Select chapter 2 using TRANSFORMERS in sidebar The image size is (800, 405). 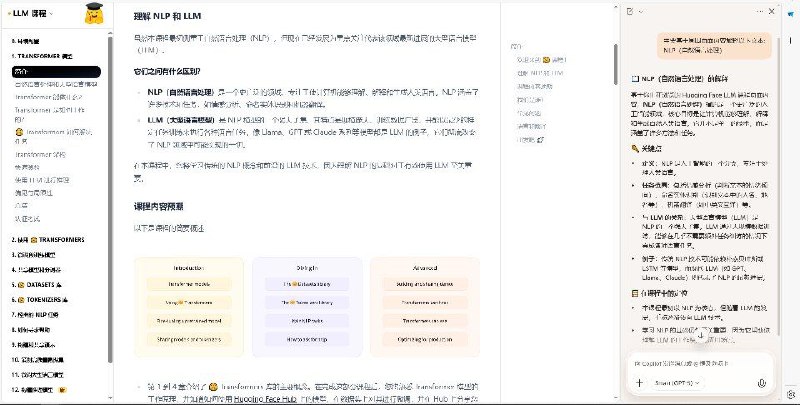point(48,240)
